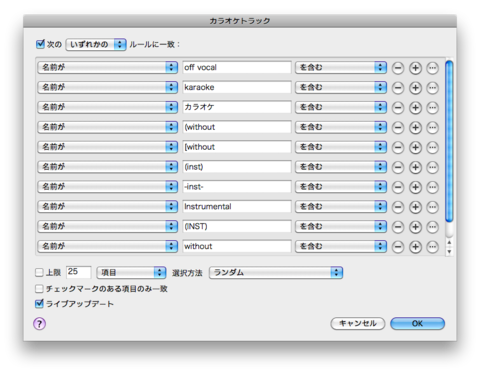Add a rule after the 'off vocal' row

415,68
